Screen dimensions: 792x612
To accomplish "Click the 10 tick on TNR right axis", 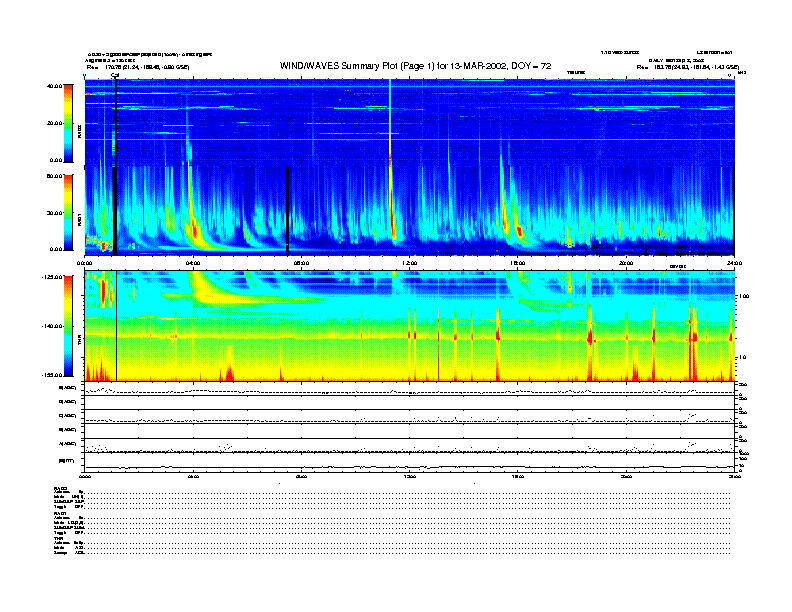I will (742, 358).
